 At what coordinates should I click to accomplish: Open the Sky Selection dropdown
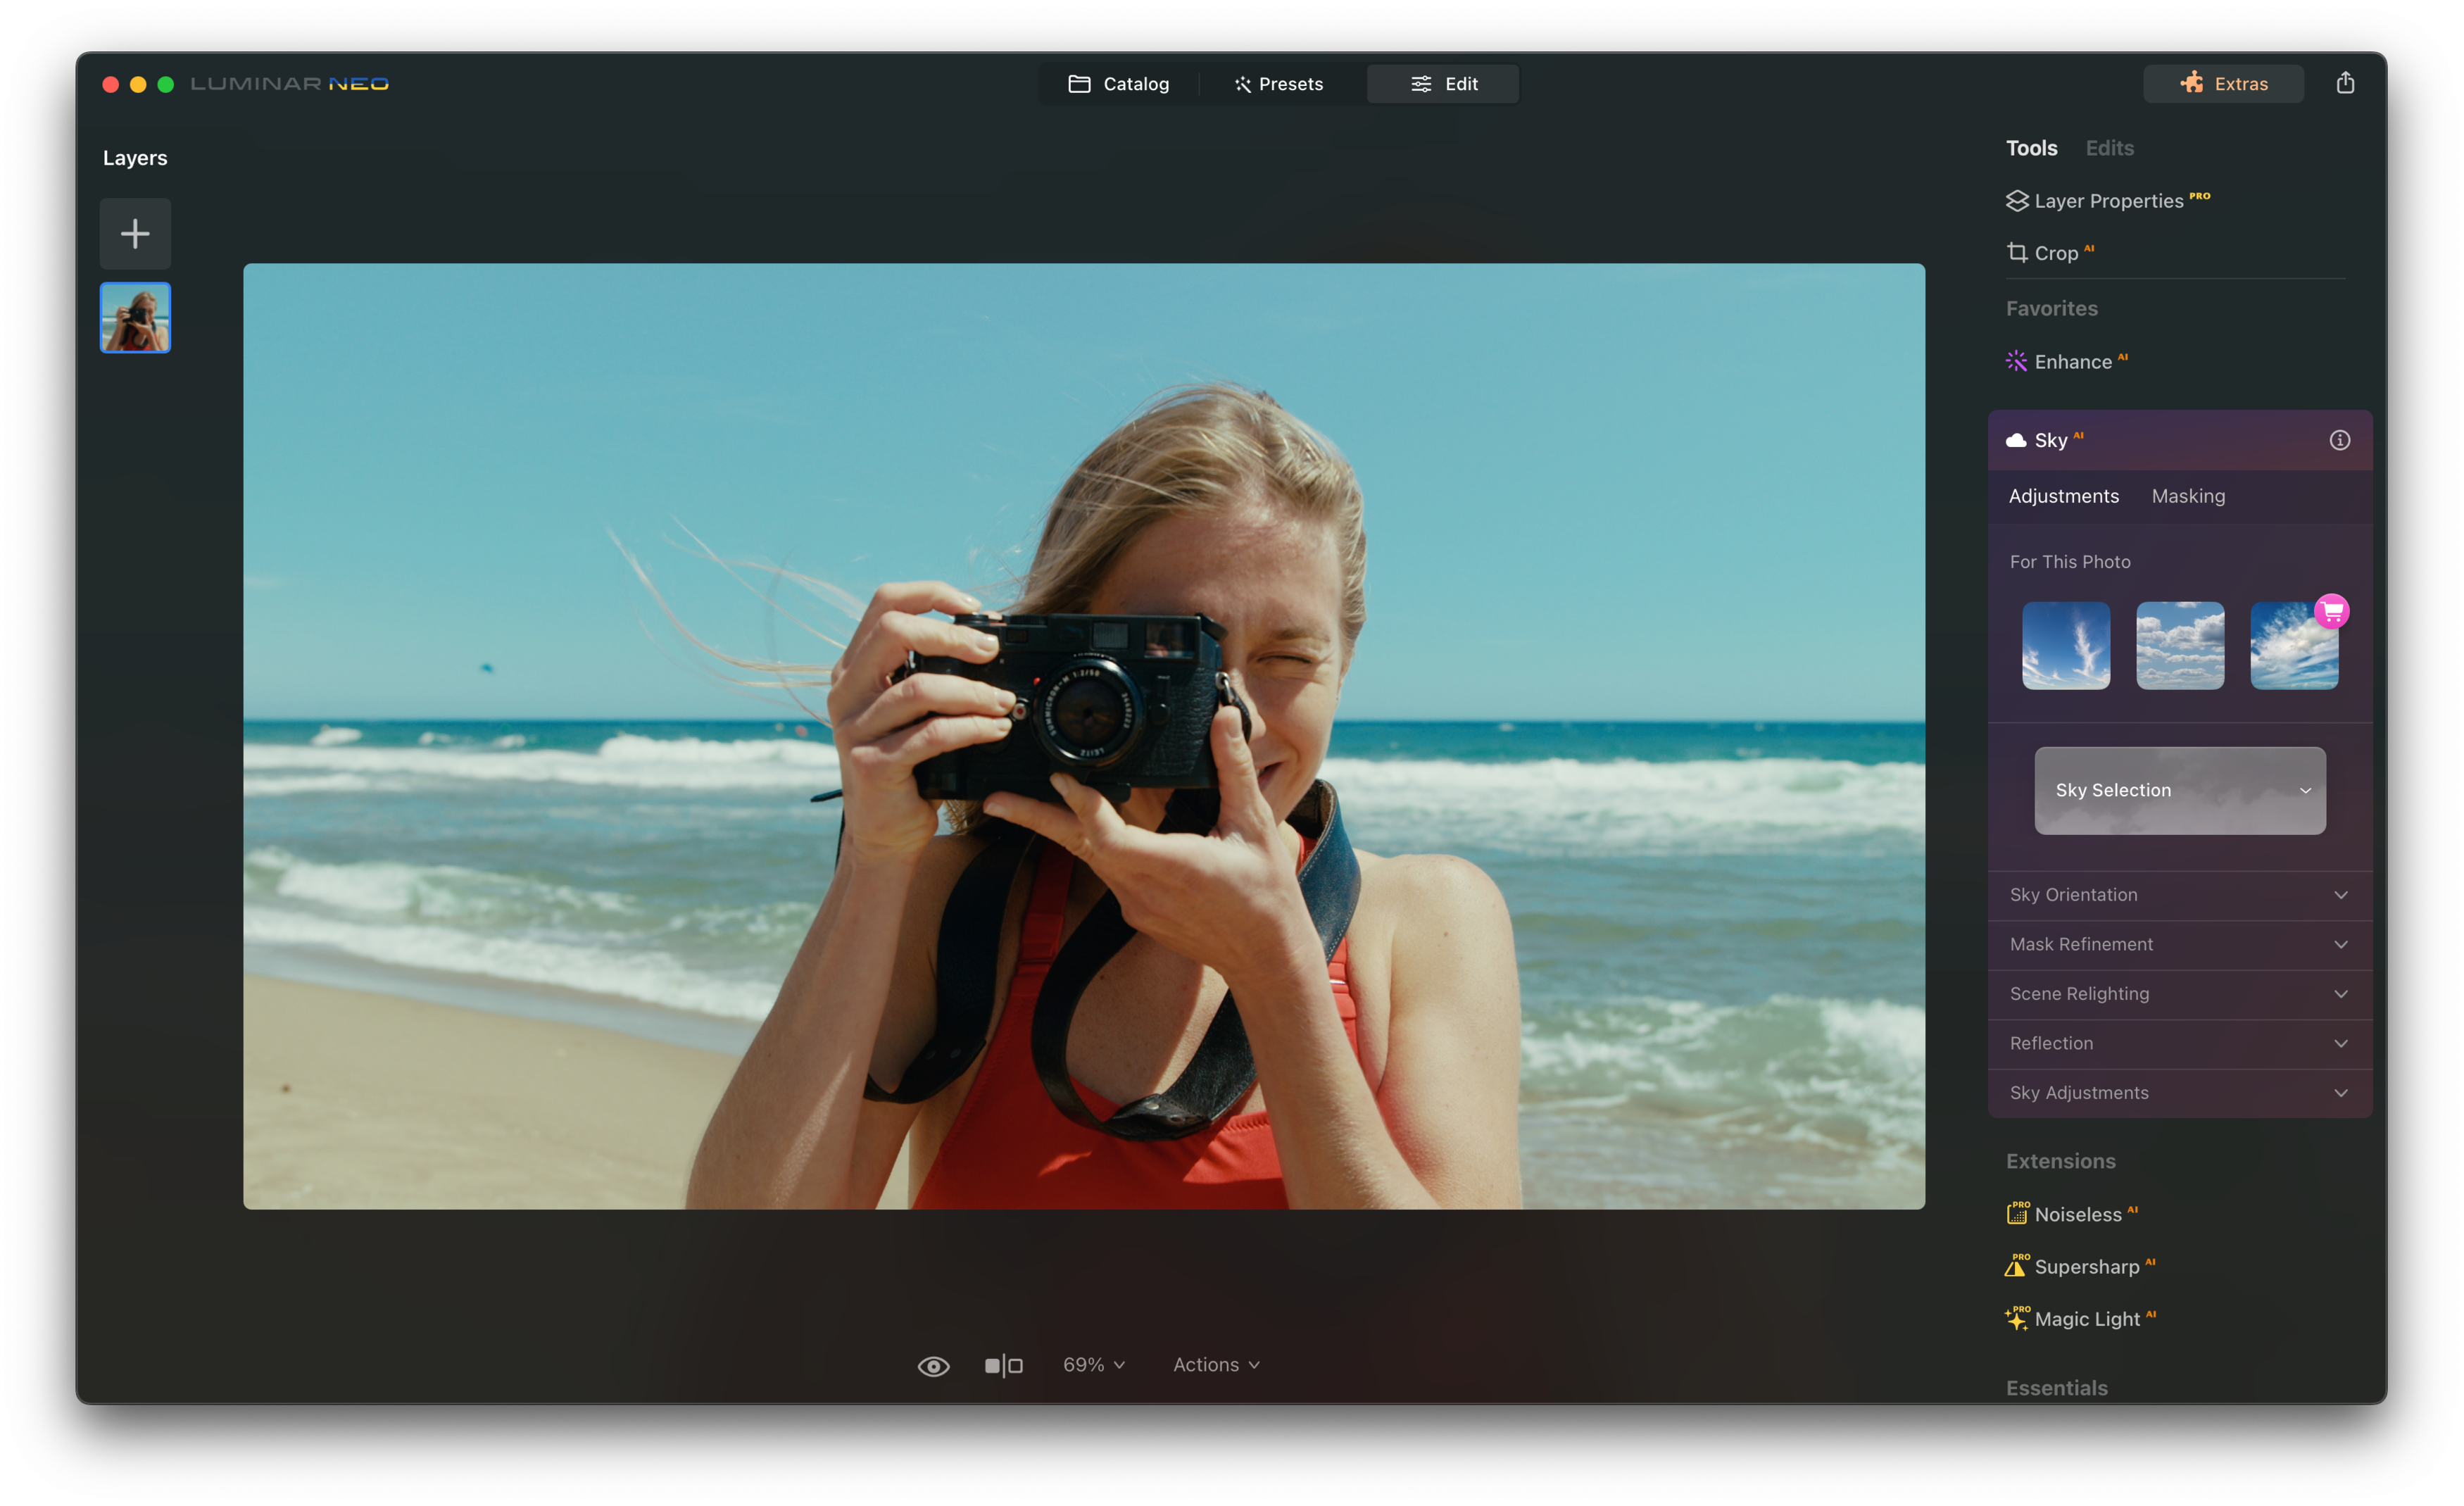coord(2180,790)
